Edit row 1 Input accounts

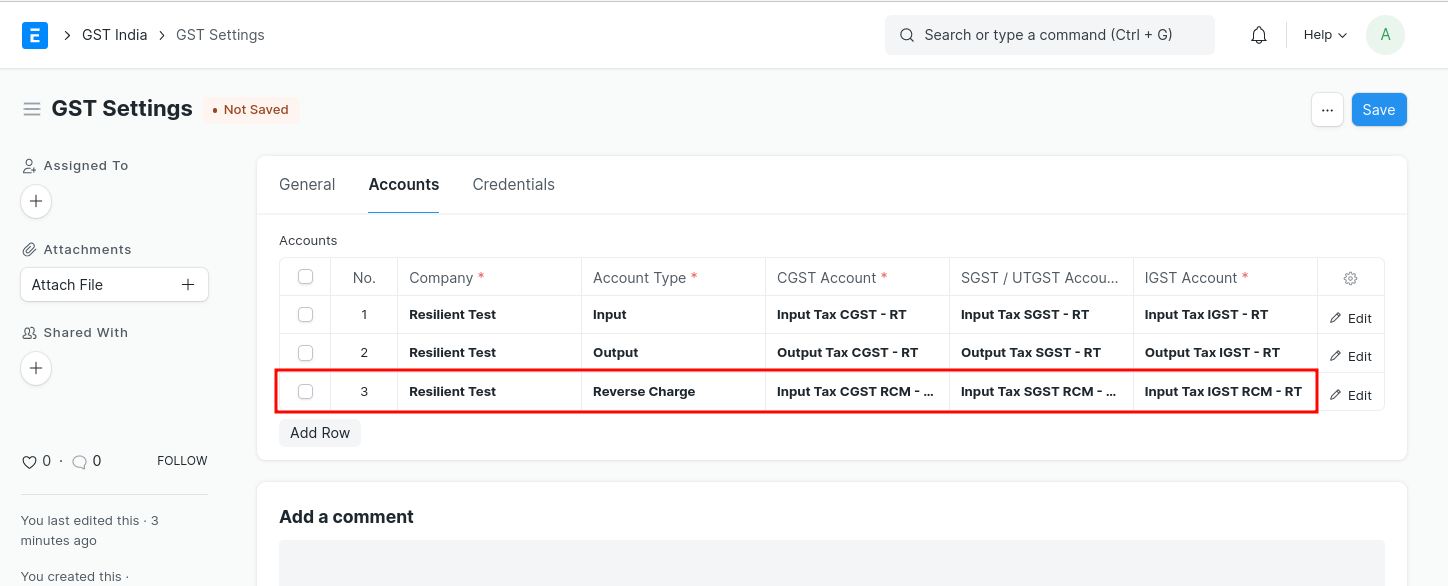click(1350, 318)
